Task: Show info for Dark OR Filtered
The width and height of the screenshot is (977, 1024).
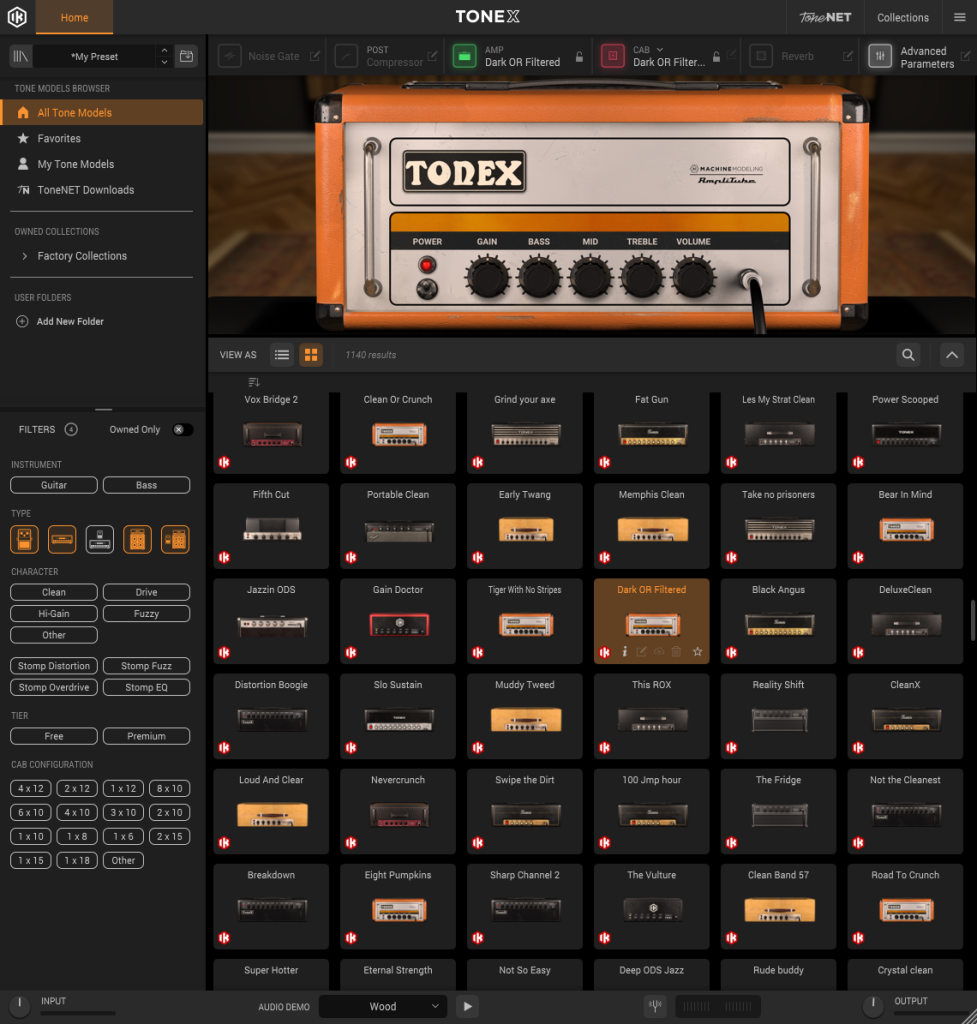Action: [624, 651]
